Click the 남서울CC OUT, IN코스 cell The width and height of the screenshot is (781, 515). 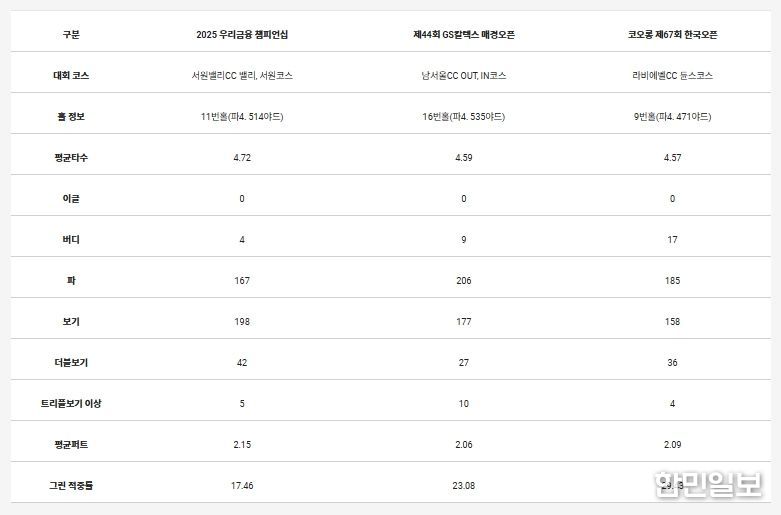point(463,75)
